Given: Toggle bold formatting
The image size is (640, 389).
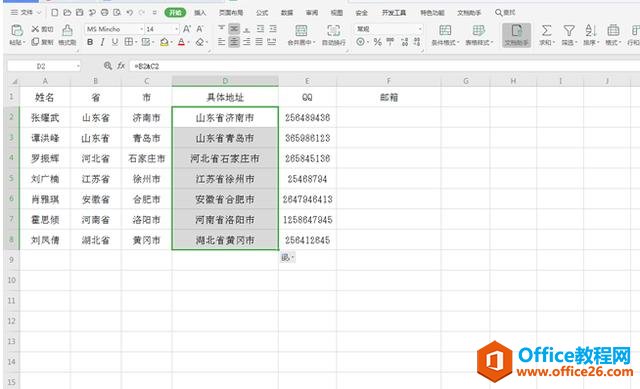Looking at the screenshot, I should [x=90, y=42].
